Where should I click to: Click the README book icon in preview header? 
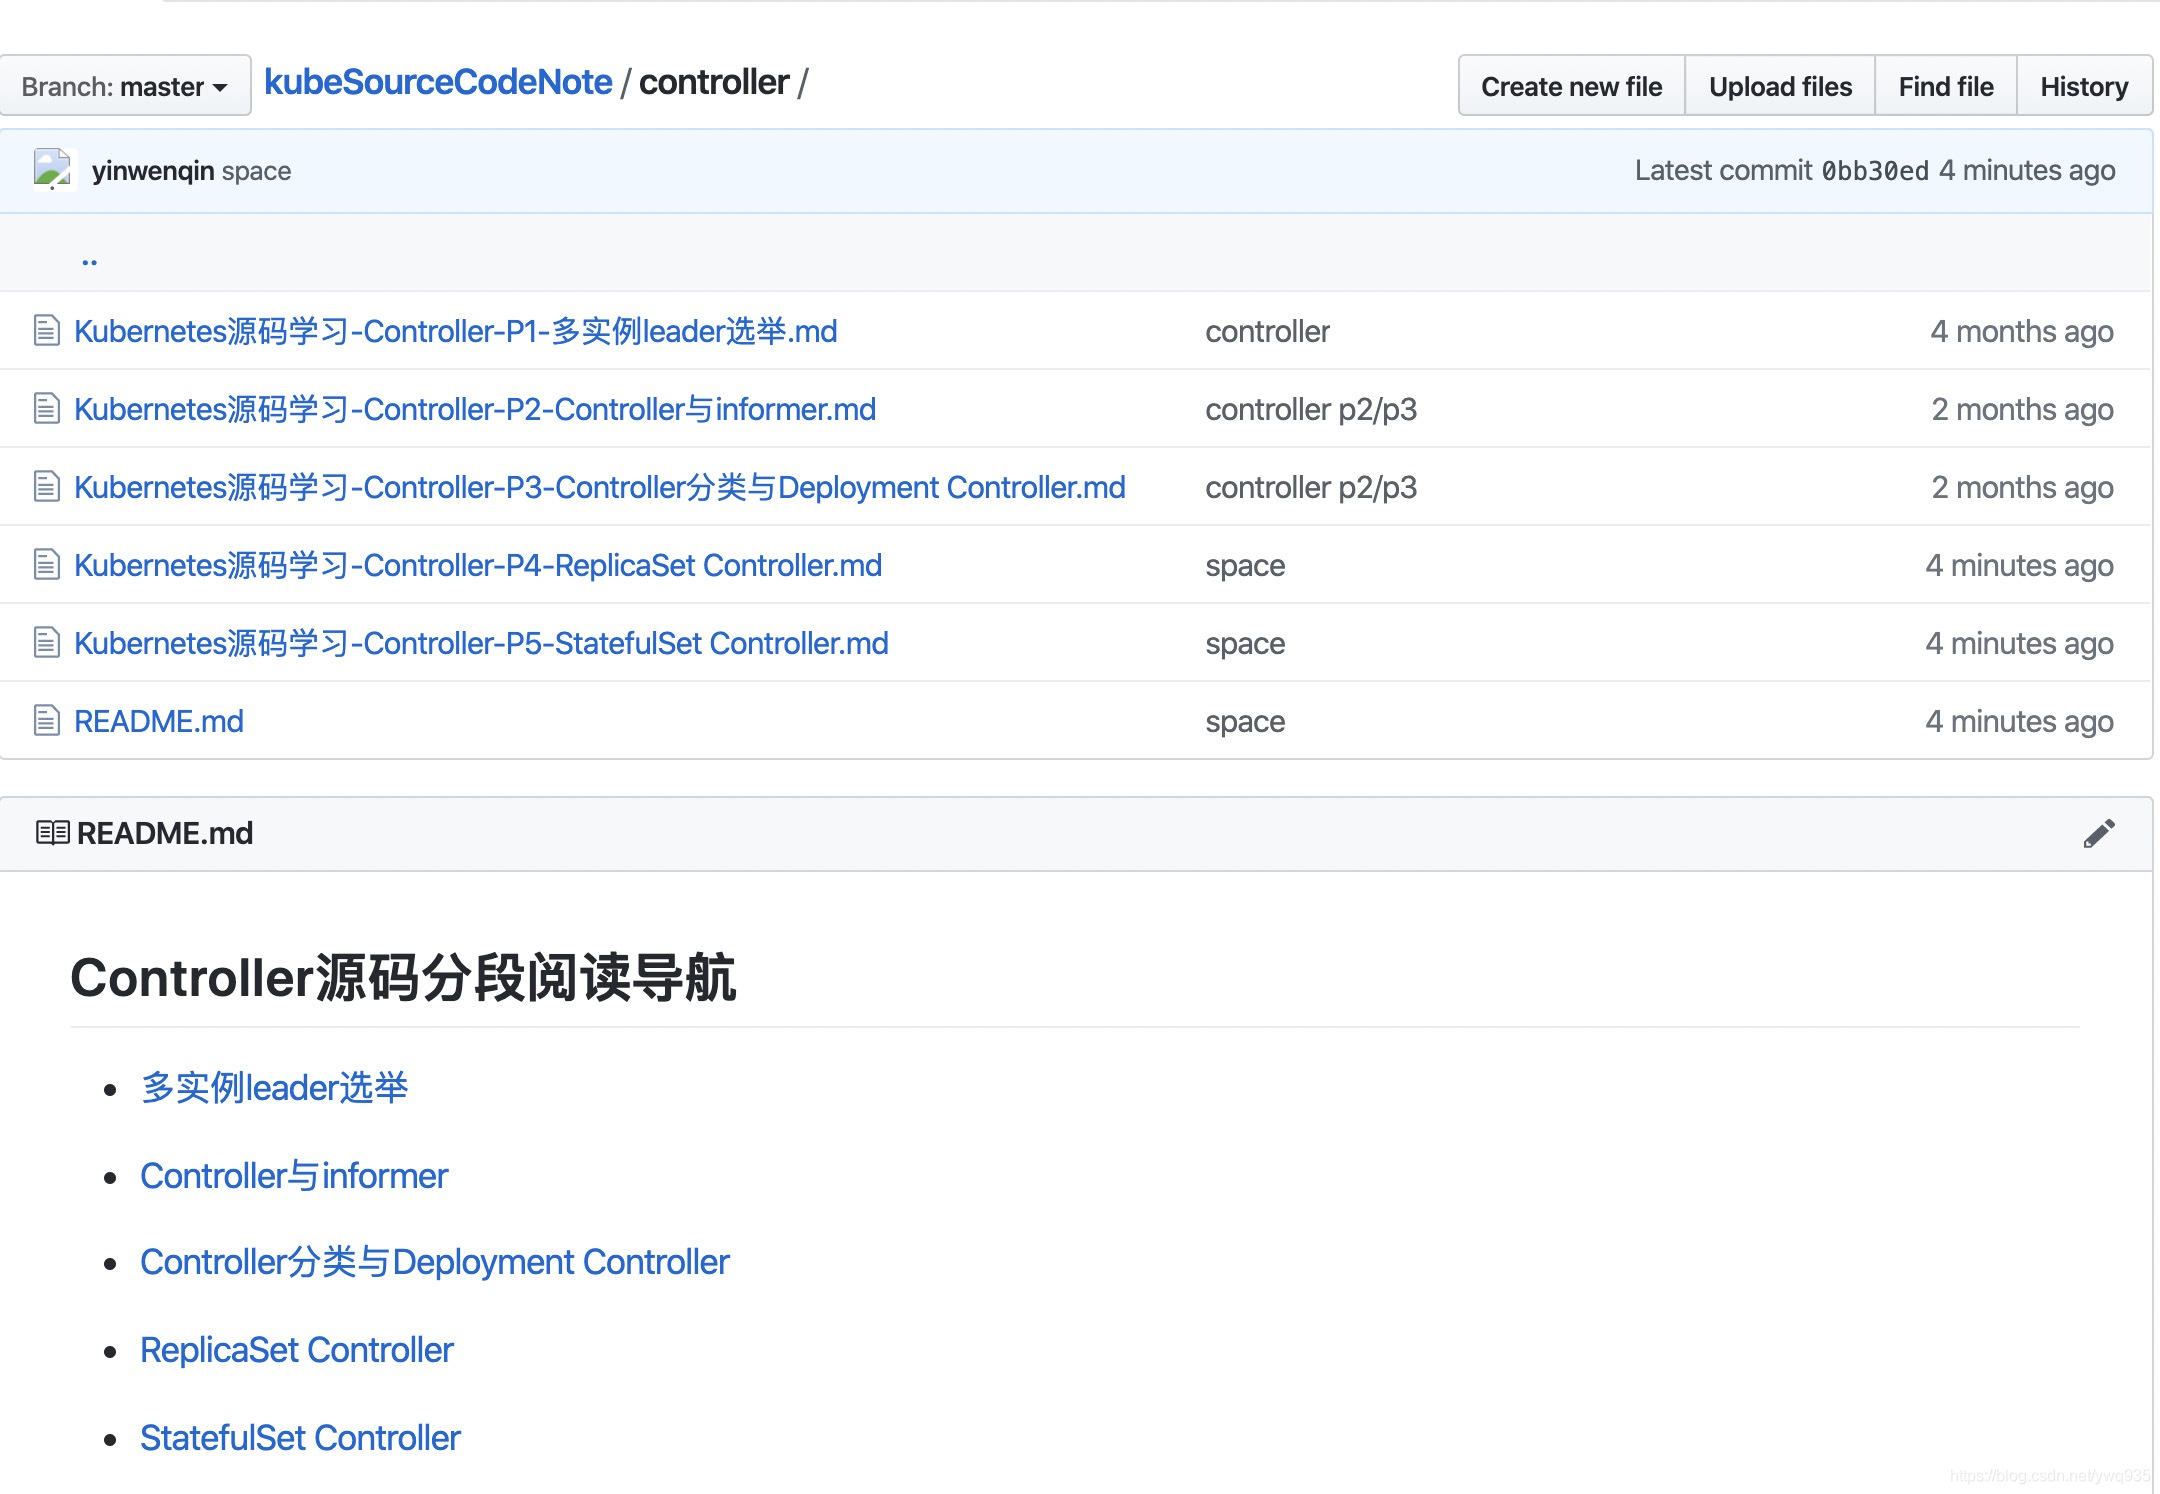click(52, 832)
